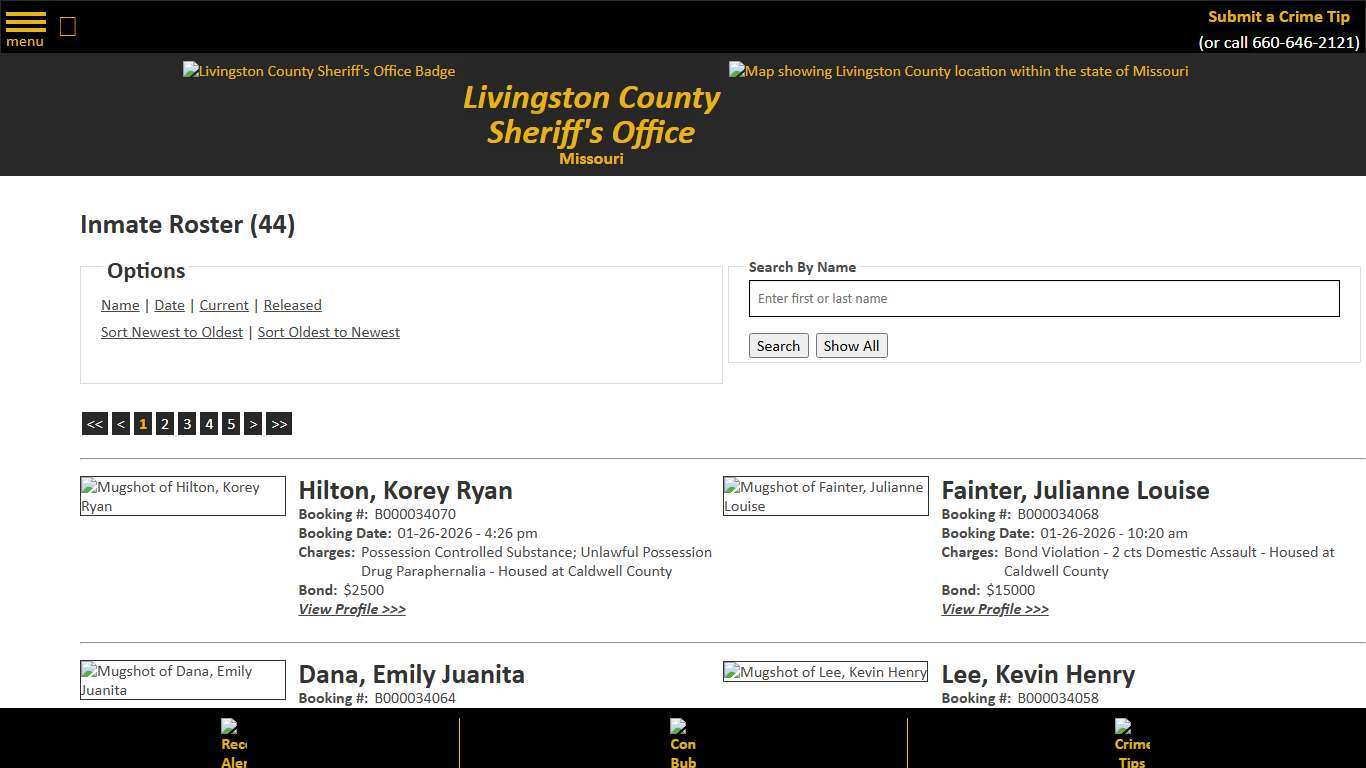
Task: Select Sort Newest to Oldest
Action: 171,332
